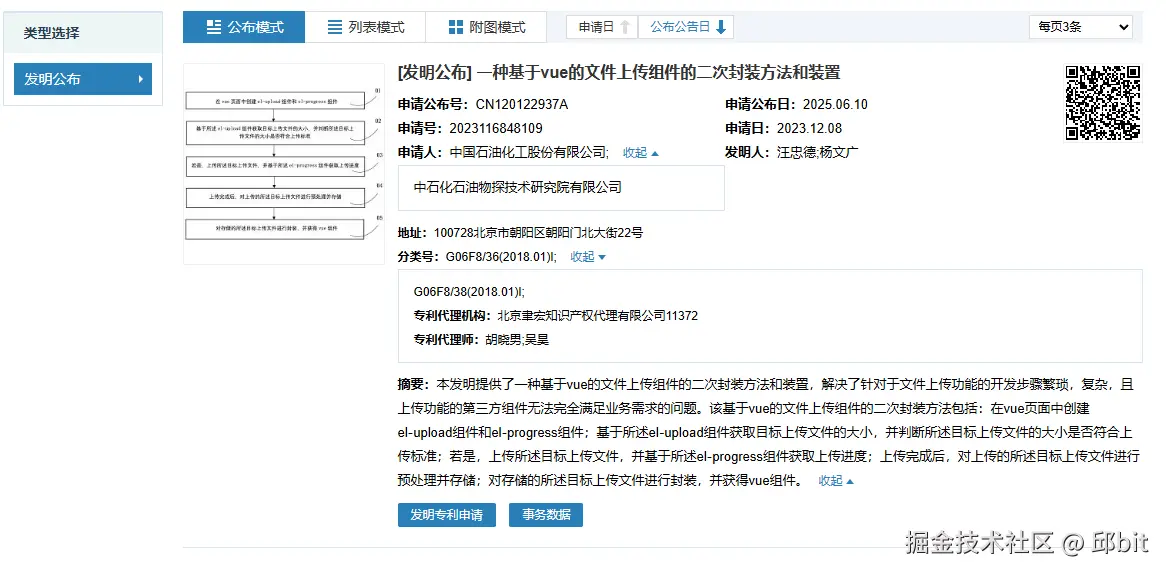
Task: Expand the 分类号 classification list
Action: [588, 257]
